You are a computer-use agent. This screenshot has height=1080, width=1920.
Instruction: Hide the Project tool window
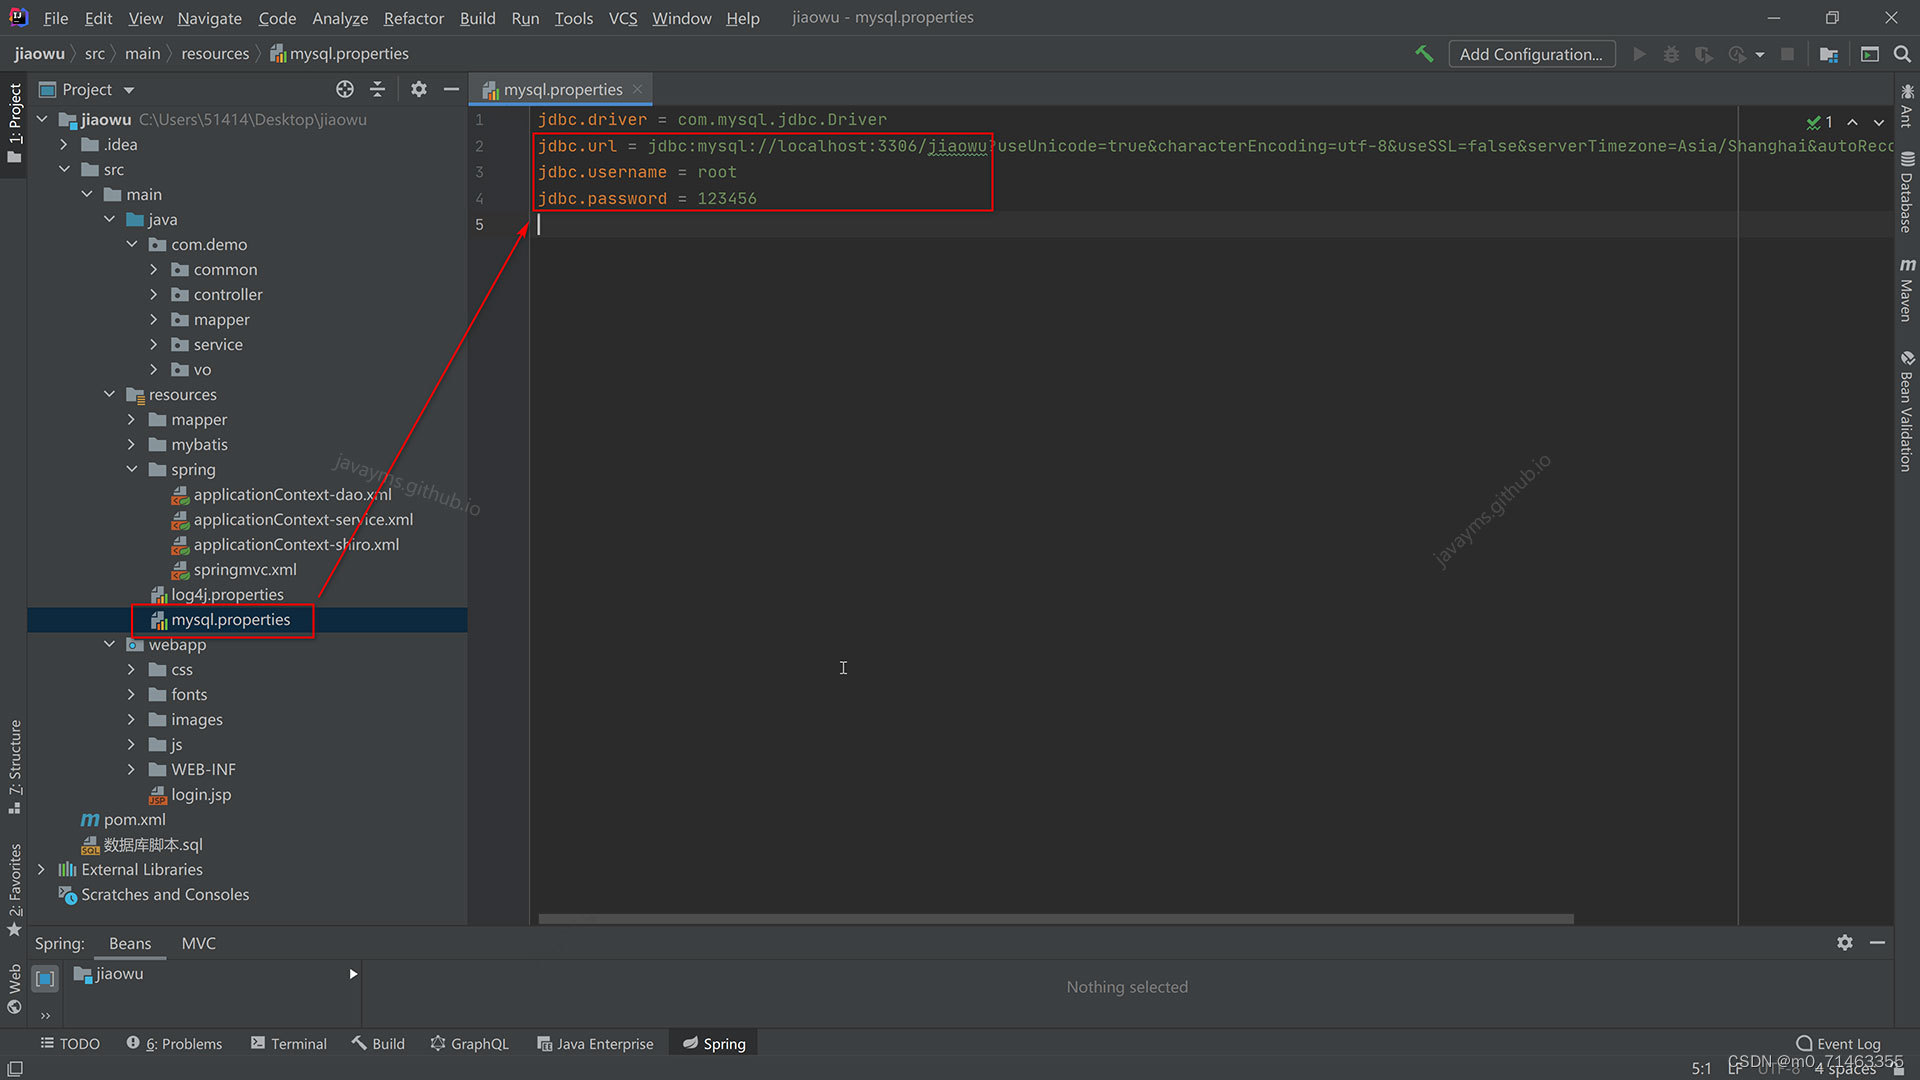coord(451,90)
